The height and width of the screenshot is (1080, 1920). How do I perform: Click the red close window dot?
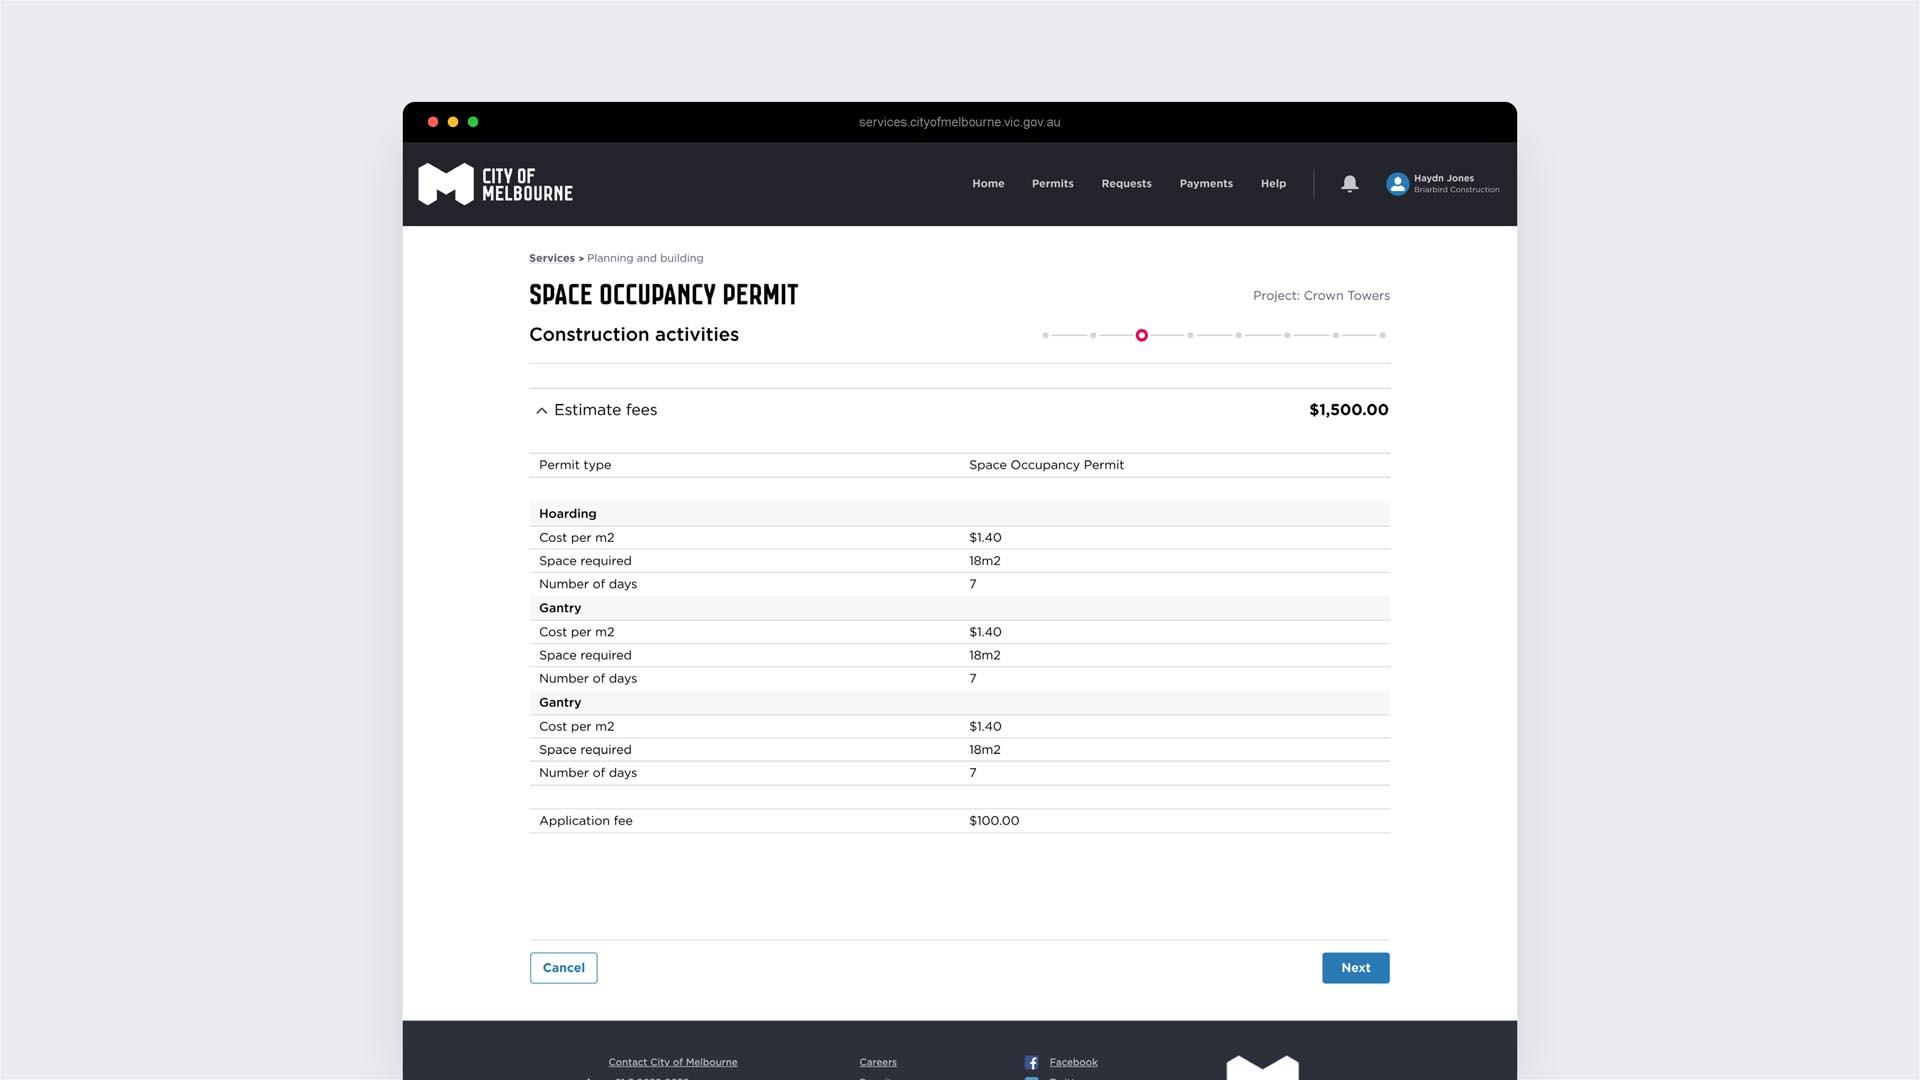[x=433, y=122]
